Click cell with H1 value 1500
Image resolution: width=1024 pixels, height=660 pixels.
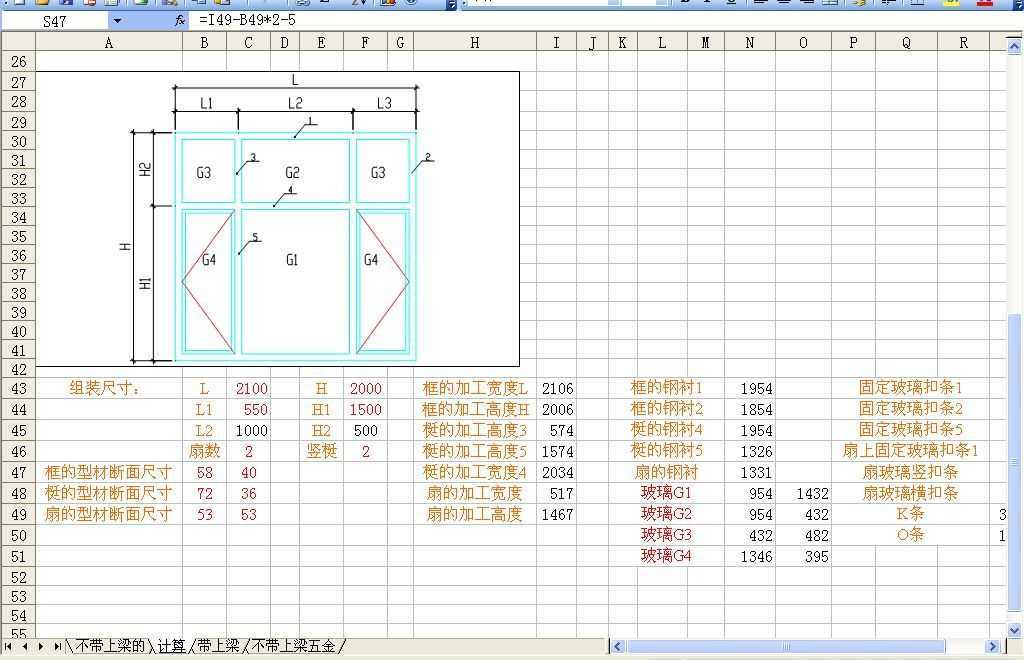click(365, 409)
